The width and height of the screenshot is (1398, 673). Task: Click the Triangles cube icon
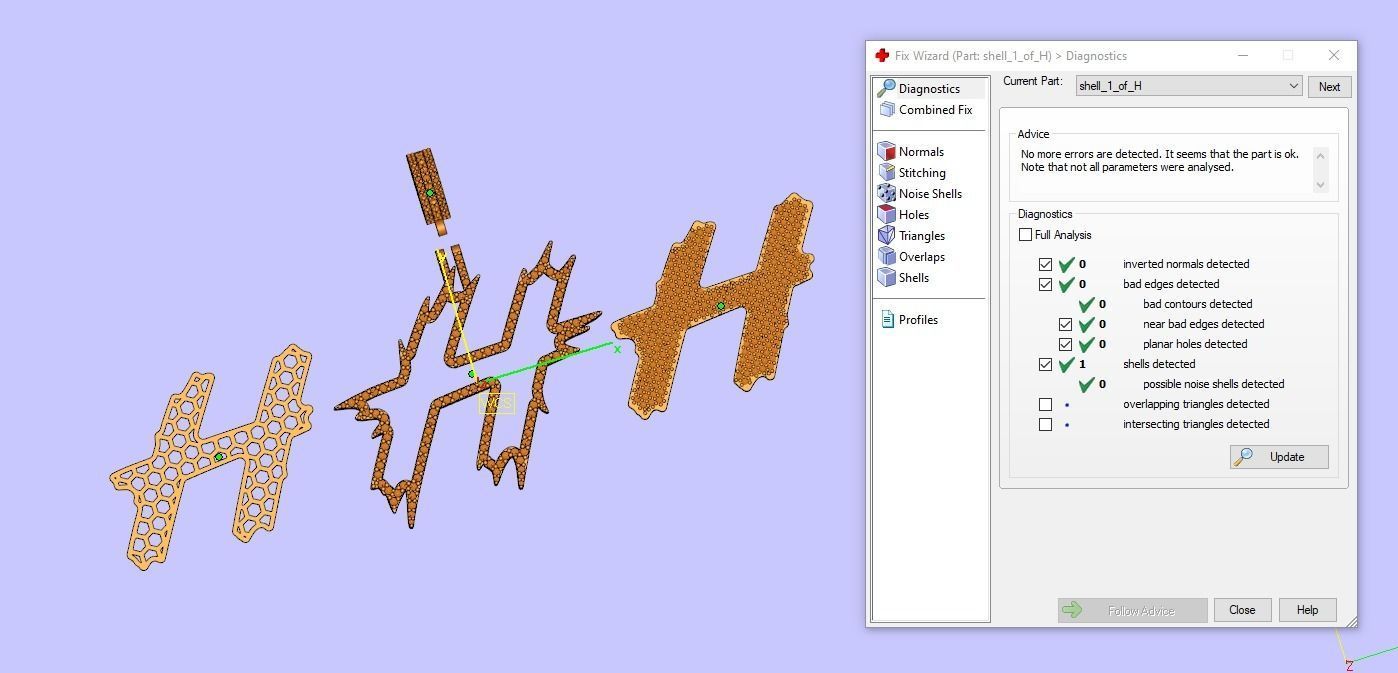pos(886,236)
